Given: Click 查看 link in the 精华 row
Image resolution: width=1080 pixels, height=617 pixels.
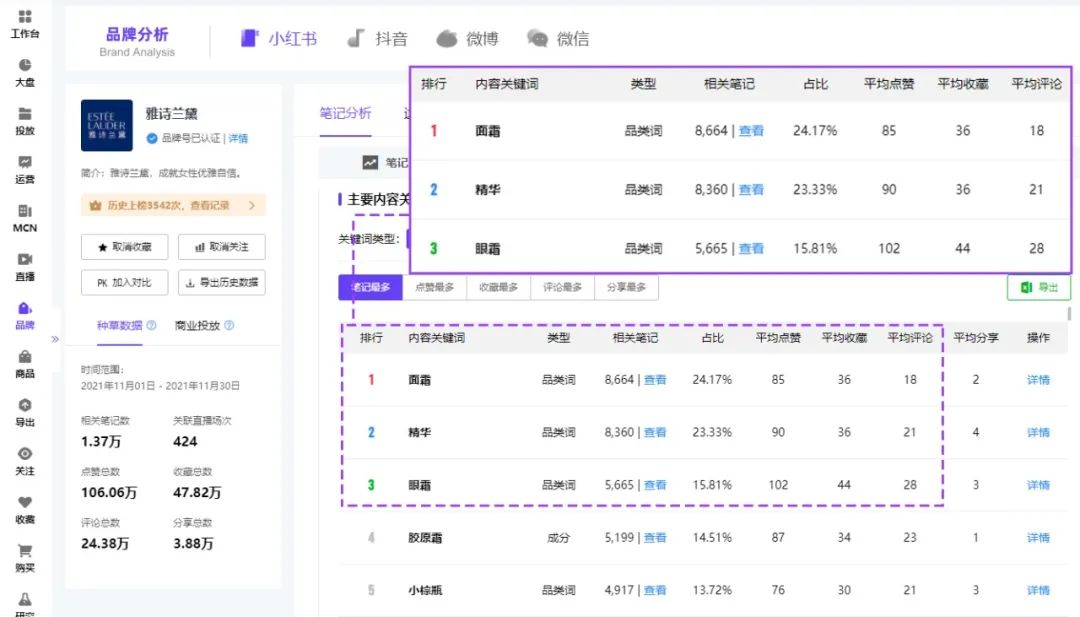Looking at the screenshot, I should pyautogui.click(x=655, y=432).
